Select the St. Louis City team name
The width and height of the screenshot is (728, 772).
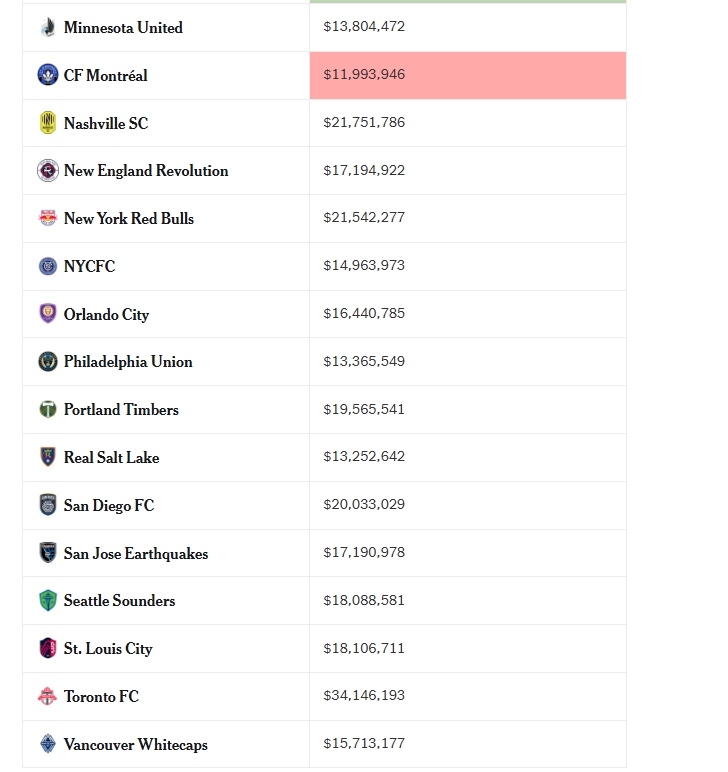pyautogui.click(x=108, y=649)
